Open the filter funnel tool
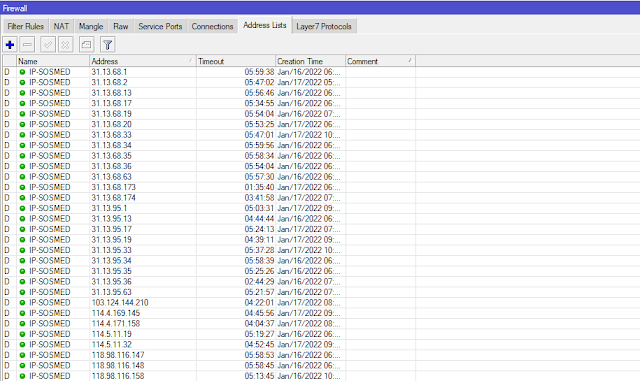 [x=107, y=45]
